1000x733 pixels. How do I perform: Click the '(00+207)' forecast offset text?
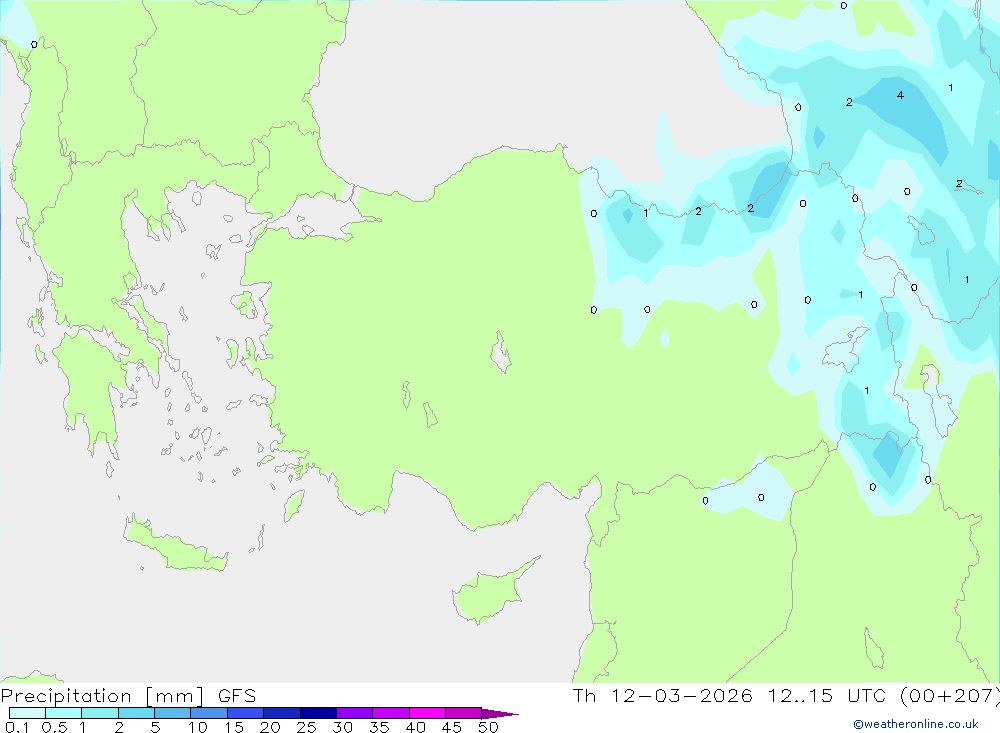coord(950,696)
